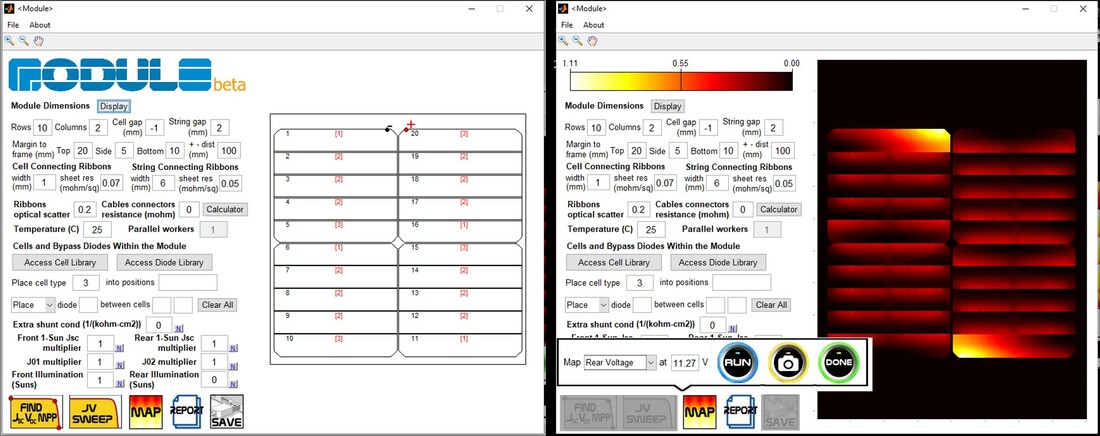This screenshot has height=436, width=1100.
Task: Click N icon beside Extra shunt cond, right window
Action: (733, 328)
